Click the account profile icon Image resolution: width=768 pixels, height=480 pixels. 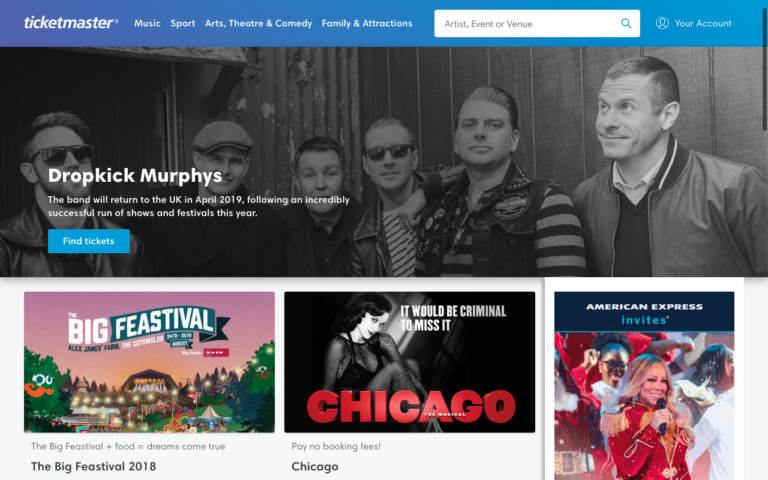[x=662, y=23]
